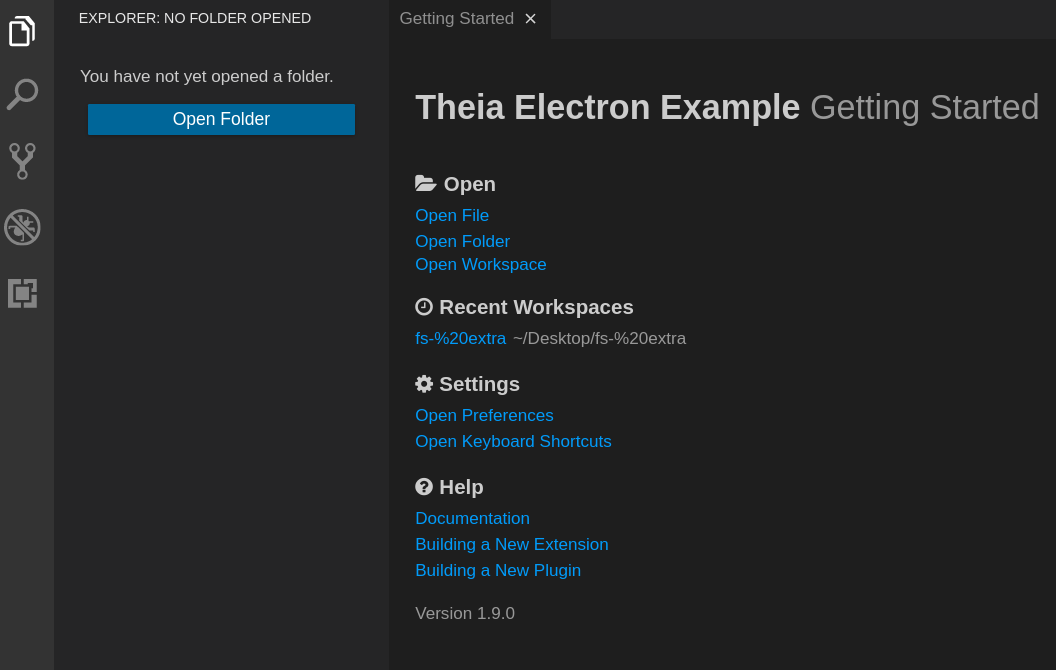
Task: Click the Open Preferences link
Action: tap(484, 415)
